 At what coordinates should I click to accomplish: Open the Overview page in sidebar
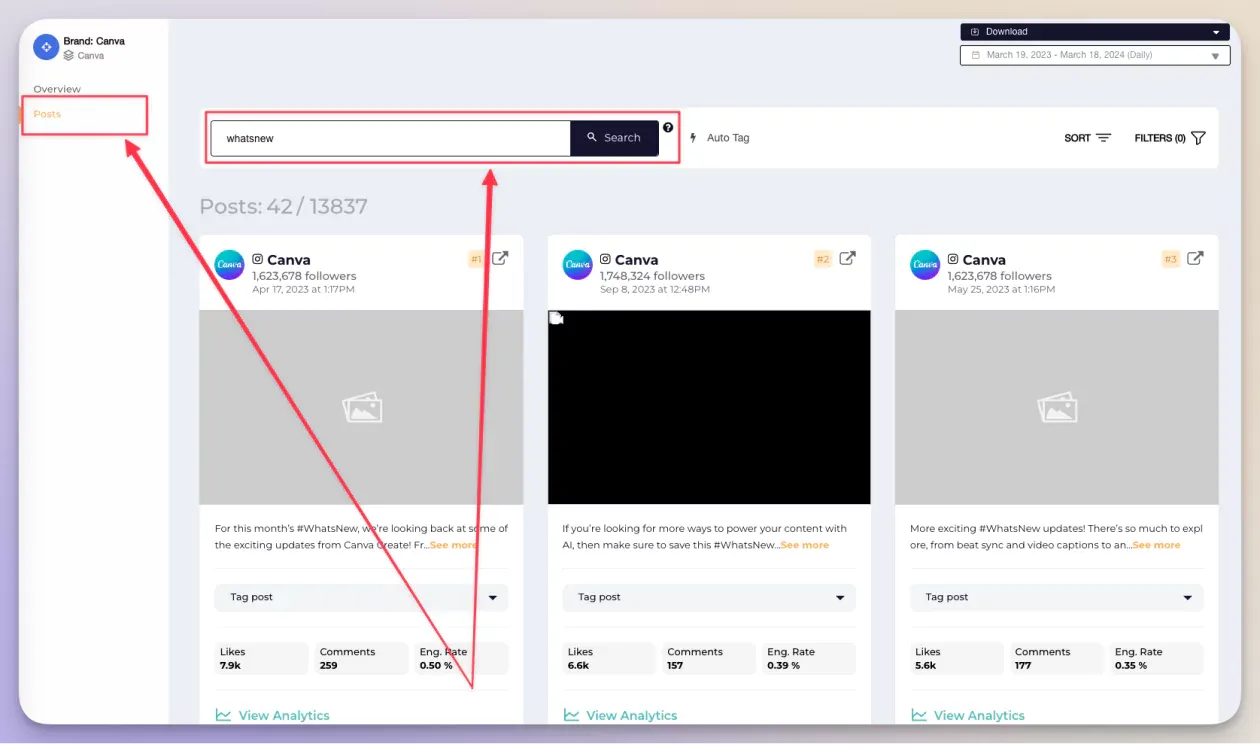point(57,89)
